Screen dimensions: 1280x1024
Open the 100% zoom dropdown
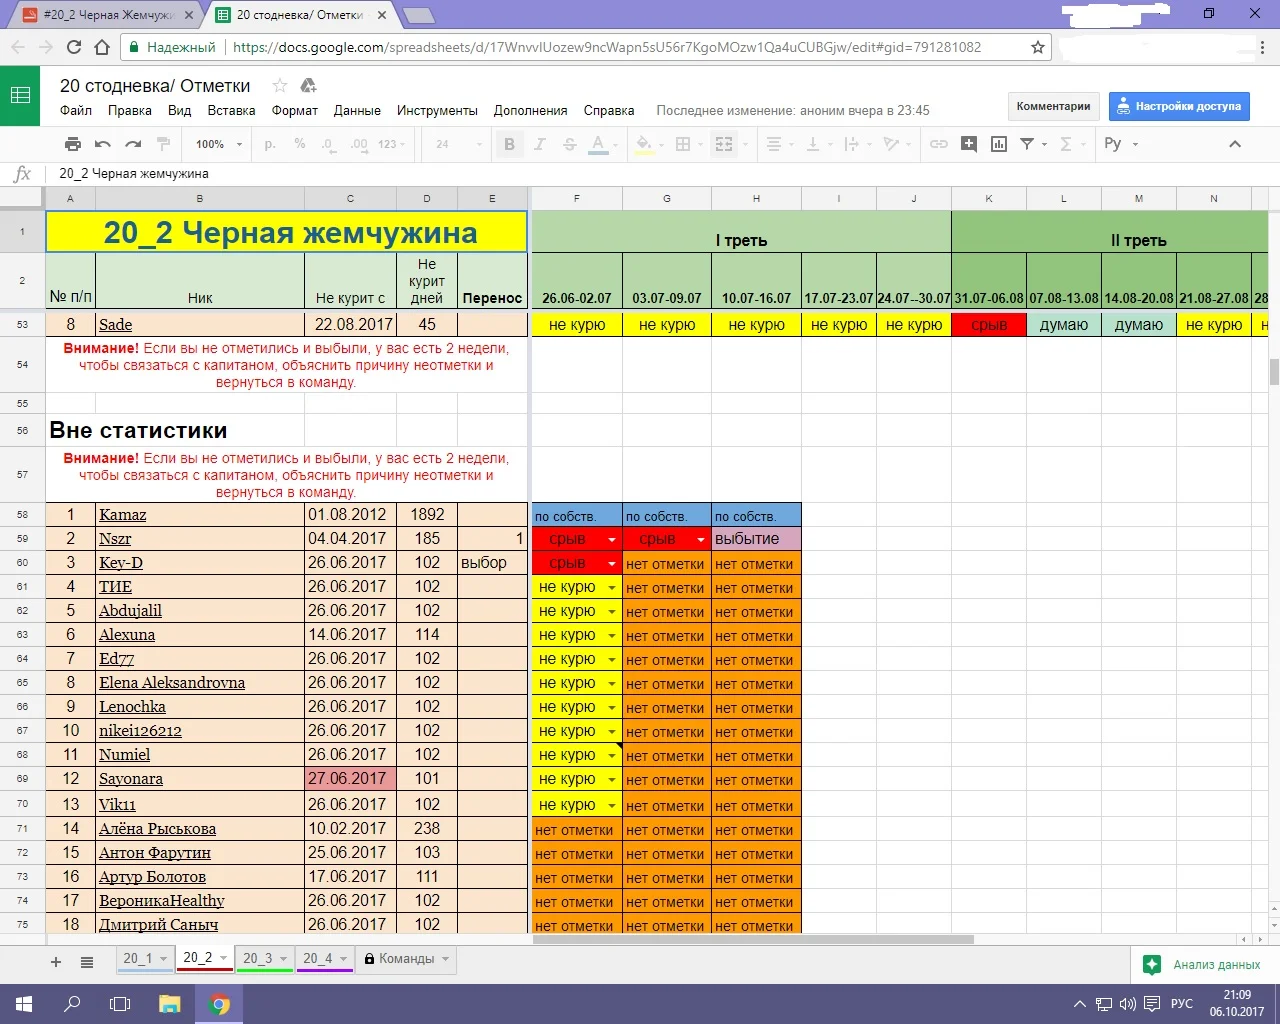218,144
